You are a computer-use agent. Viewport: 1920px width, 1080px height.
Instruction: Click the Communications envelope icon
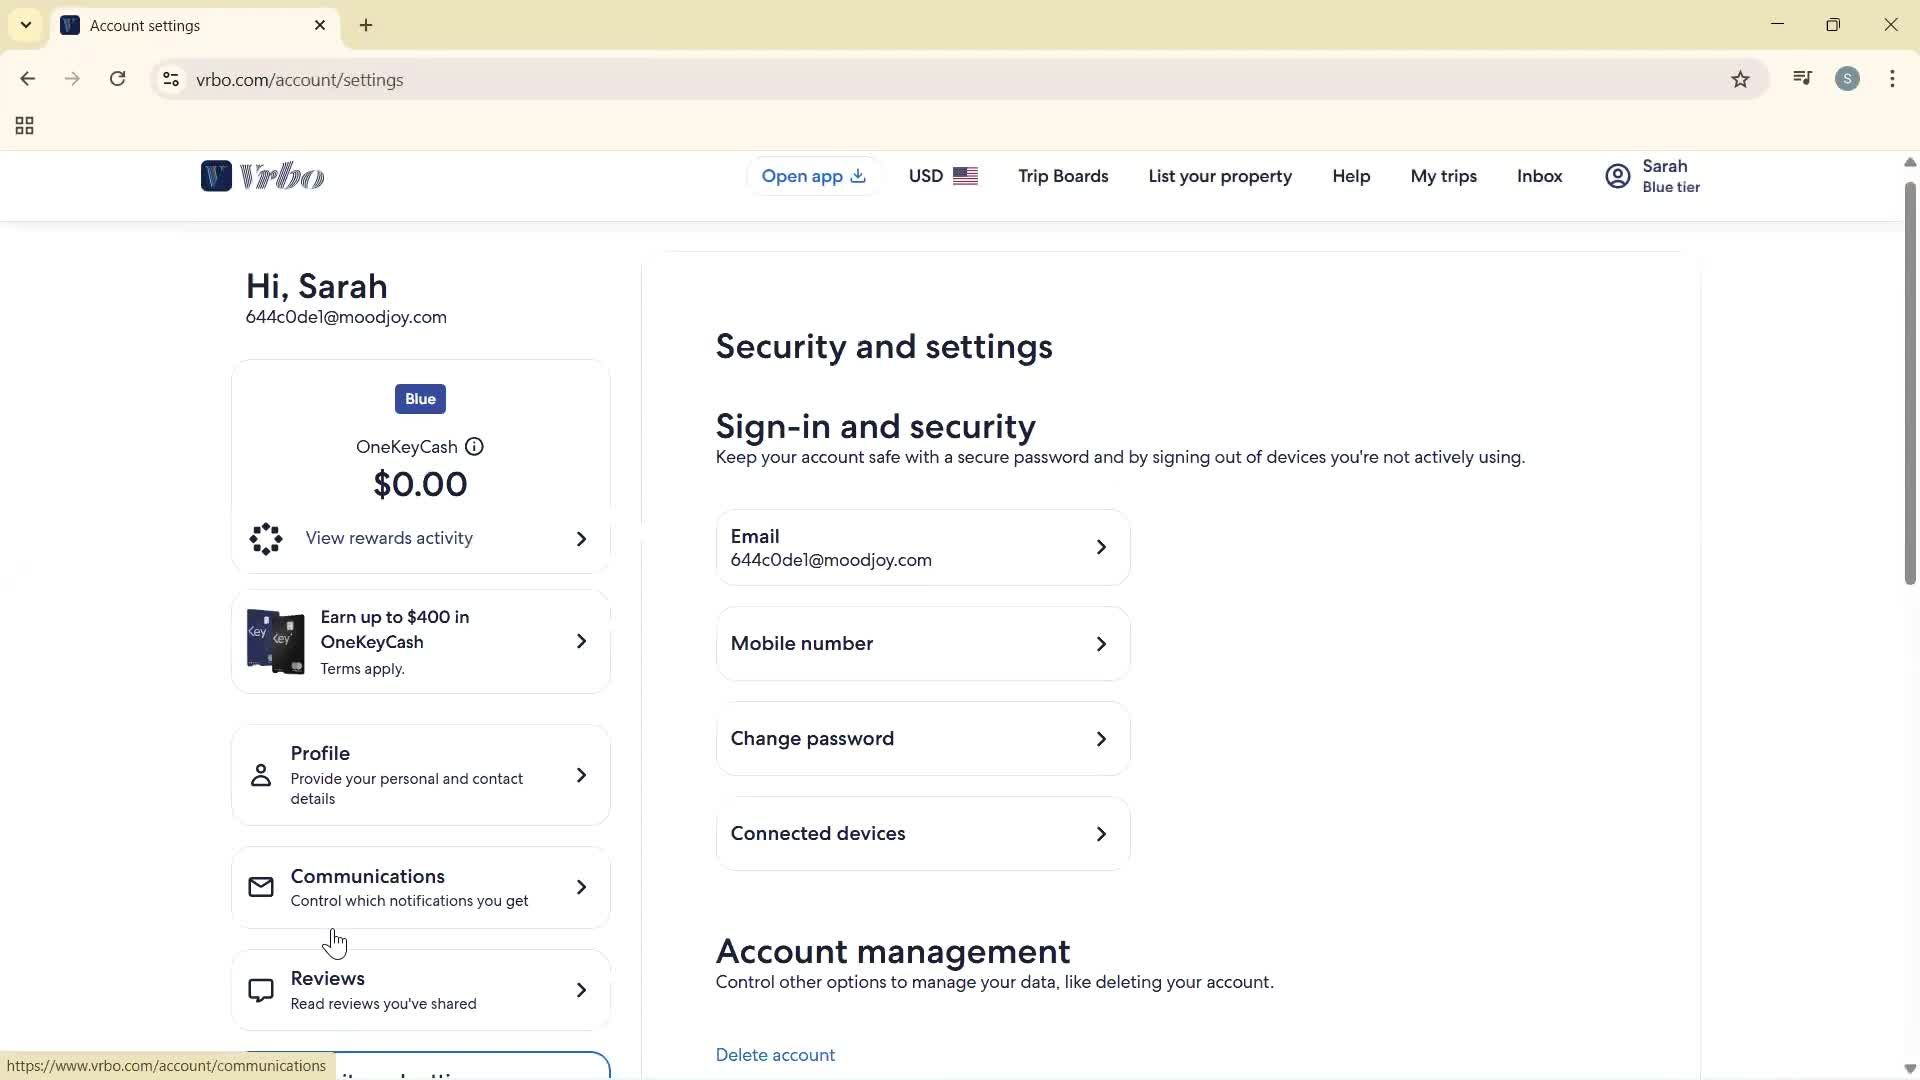click(x=260, y=886)
